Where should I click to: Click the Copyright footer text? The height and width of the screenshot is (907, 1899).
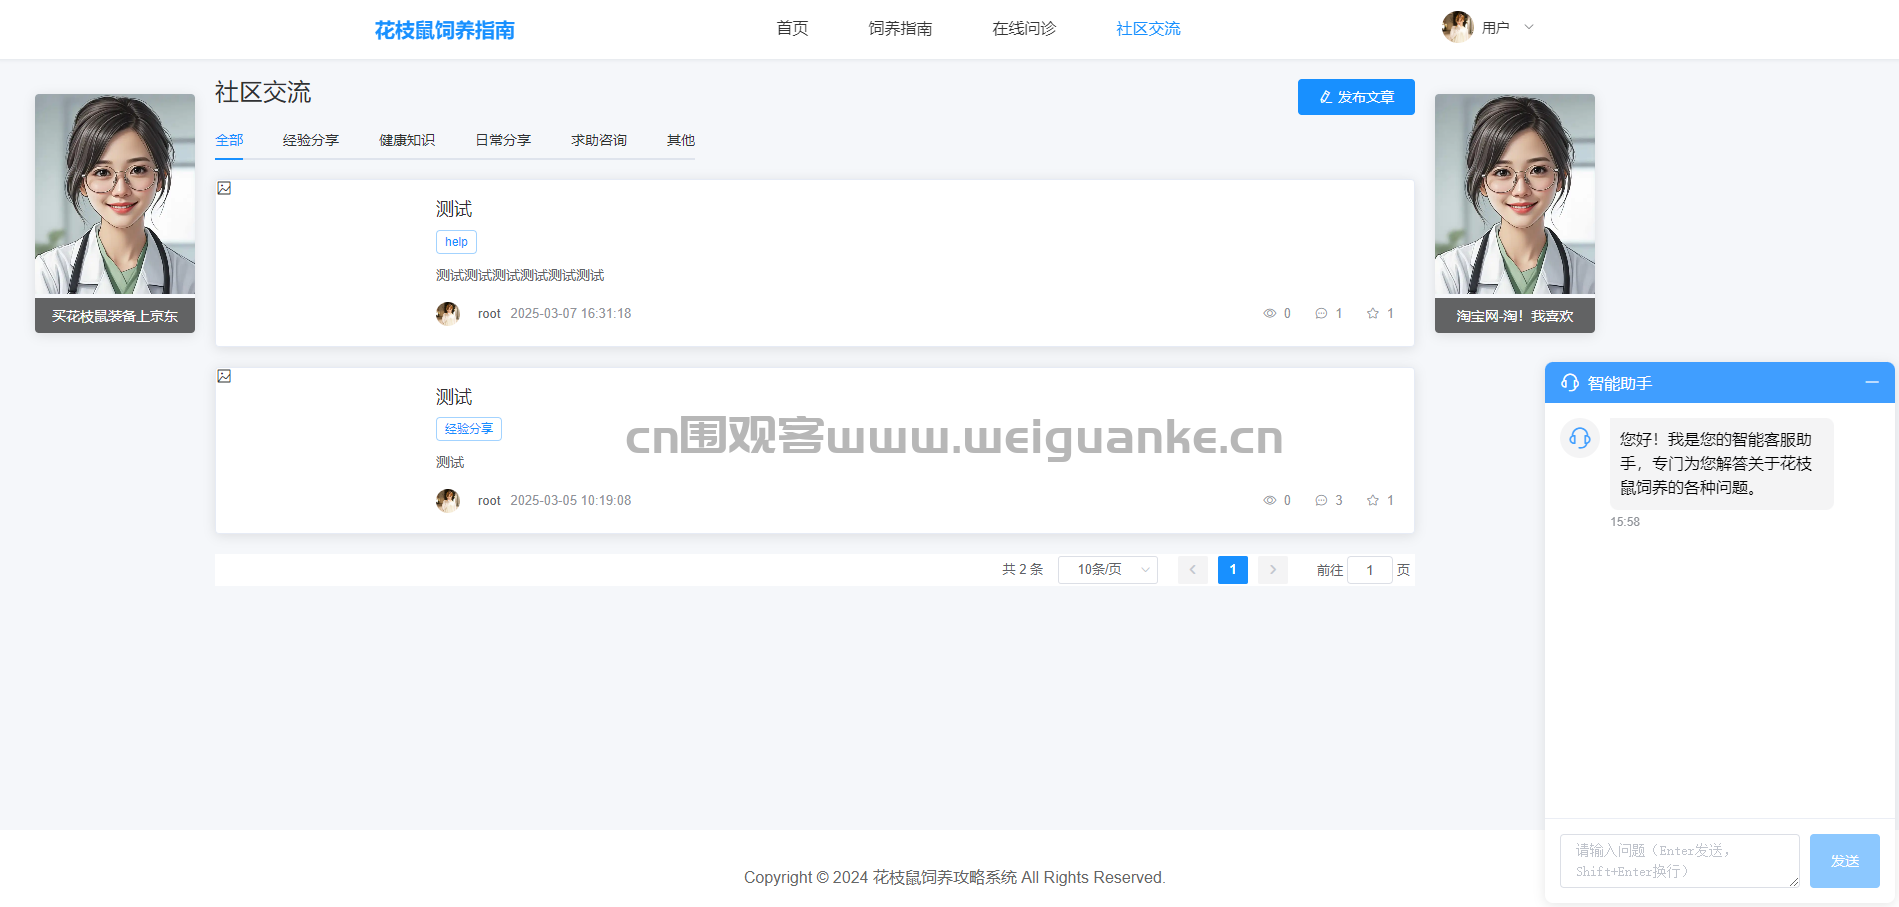coord(955,878)
